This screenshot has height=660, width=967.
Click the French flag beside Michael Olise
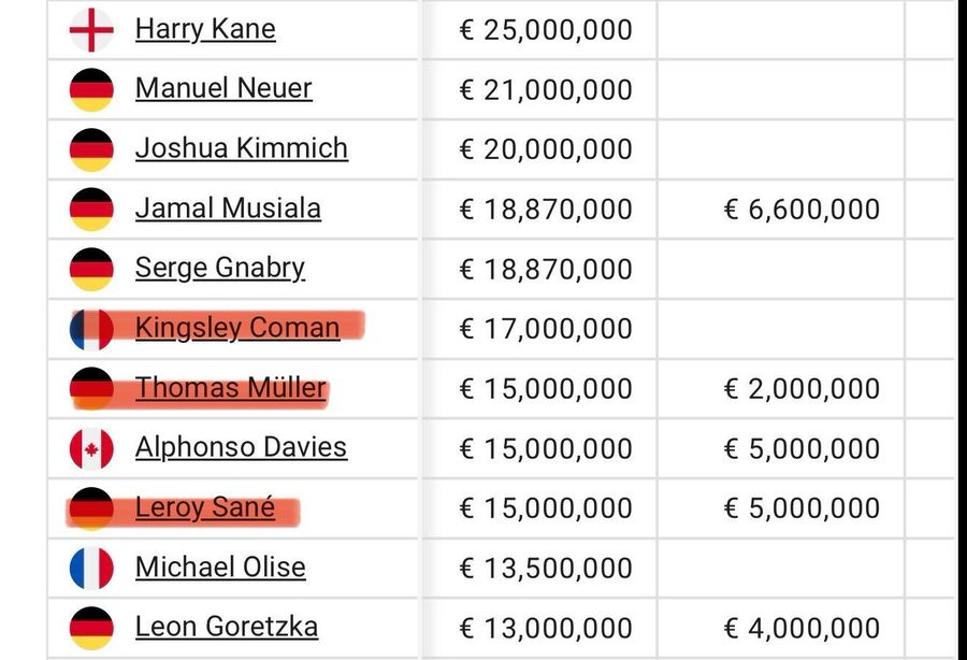[91, 568]
